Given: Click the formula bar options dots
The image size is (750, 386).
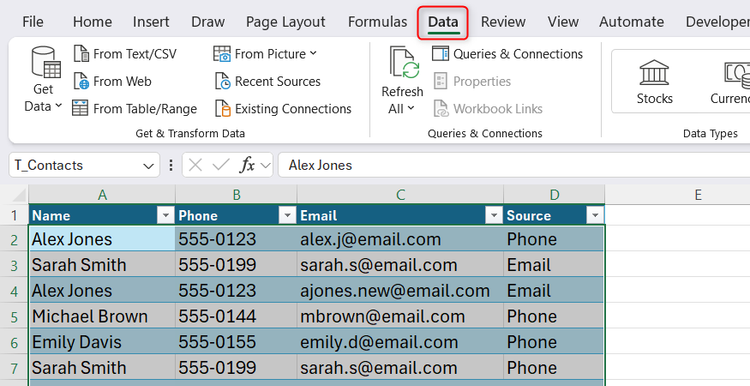Looking at the screenshot, I should [171, 165].
